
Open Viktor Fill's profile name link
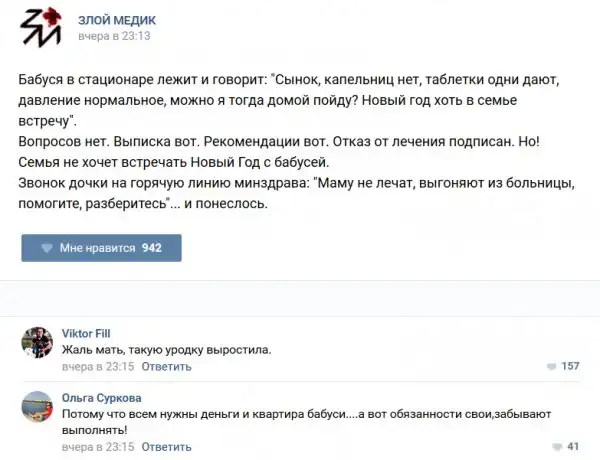coord(87,334)
